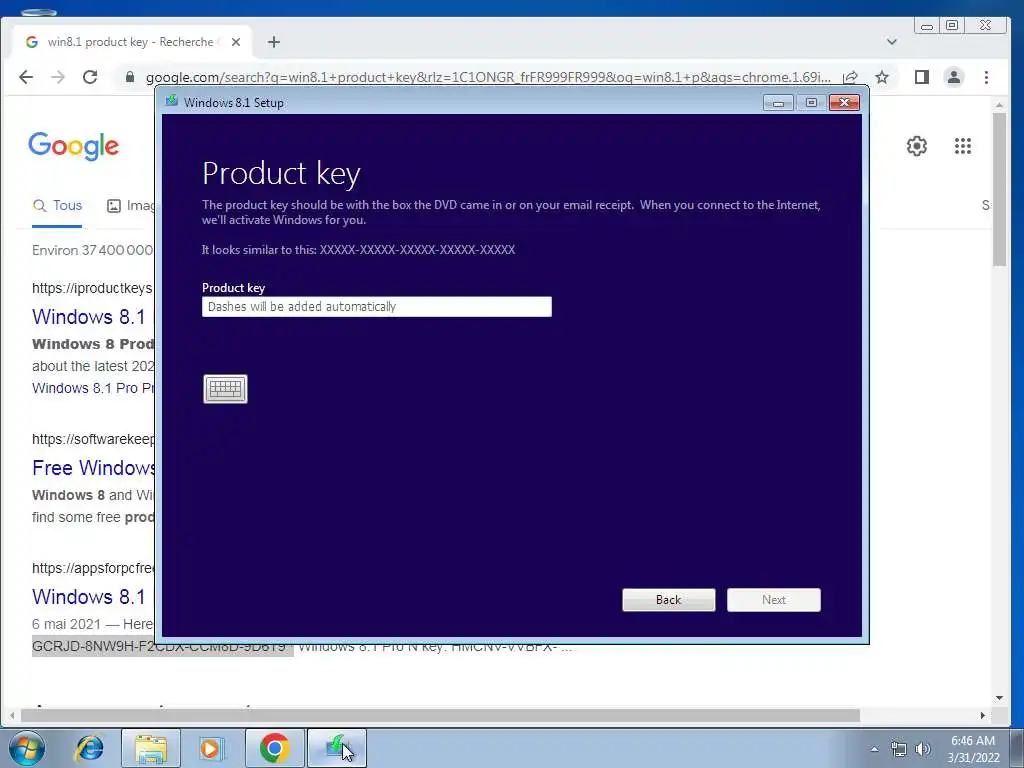Share this page from address bar

click(850, 77)
